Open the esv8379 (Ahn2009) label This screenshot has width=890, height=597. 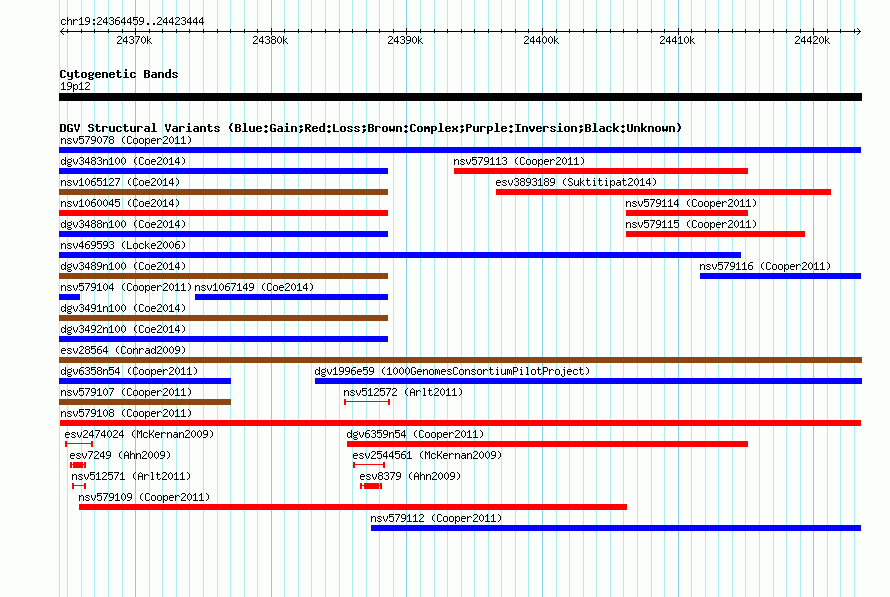410,476
